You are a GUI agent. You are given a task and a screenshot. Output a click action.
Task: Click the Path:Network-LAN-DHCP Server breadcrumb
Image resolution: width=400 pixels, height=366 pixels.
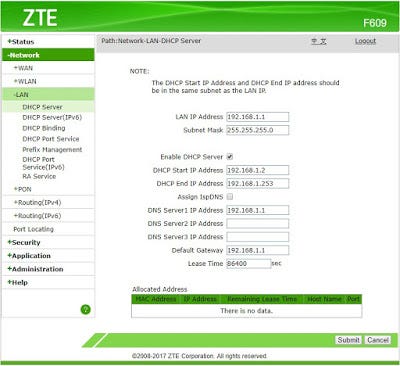point(151,41)
